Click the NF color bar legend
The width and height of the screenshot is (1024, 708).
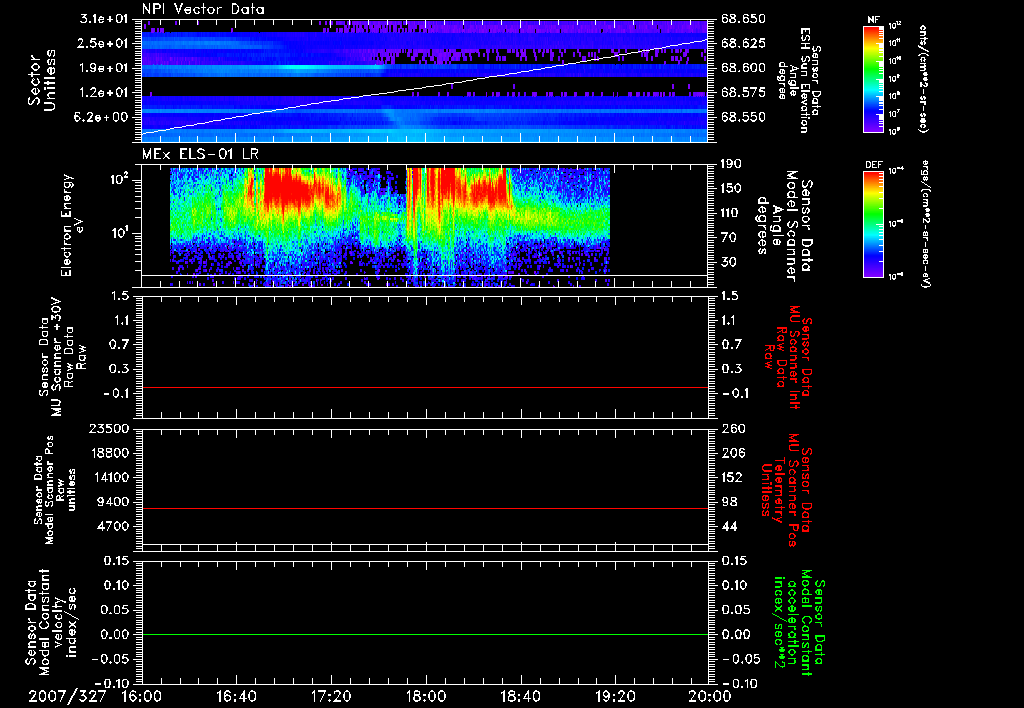click(873, 78)
